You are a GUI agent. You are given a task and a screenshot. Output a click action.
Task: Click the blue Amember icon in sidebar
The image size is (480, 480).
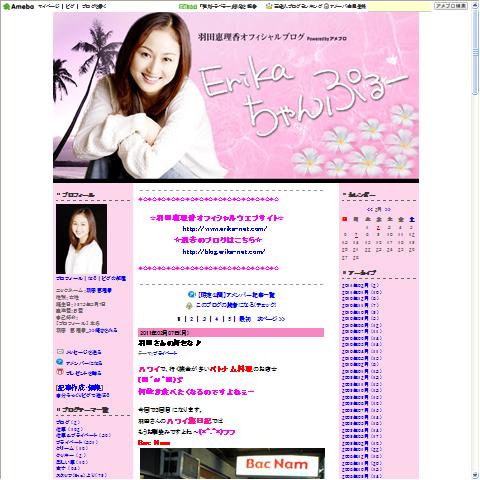(60, 362)
